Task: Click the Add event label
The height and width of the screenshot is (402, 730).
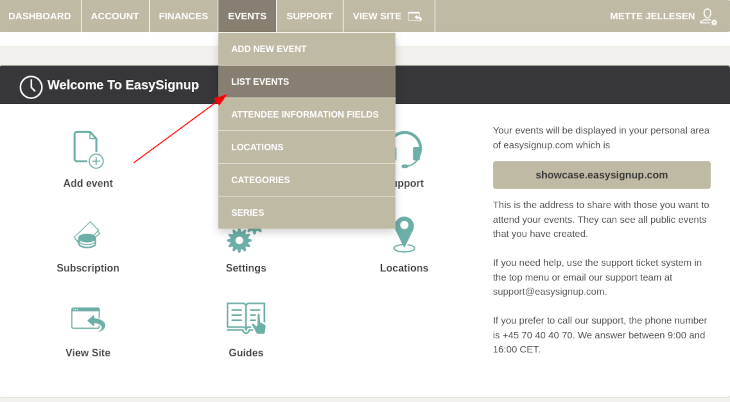Action: coord(88,183)
